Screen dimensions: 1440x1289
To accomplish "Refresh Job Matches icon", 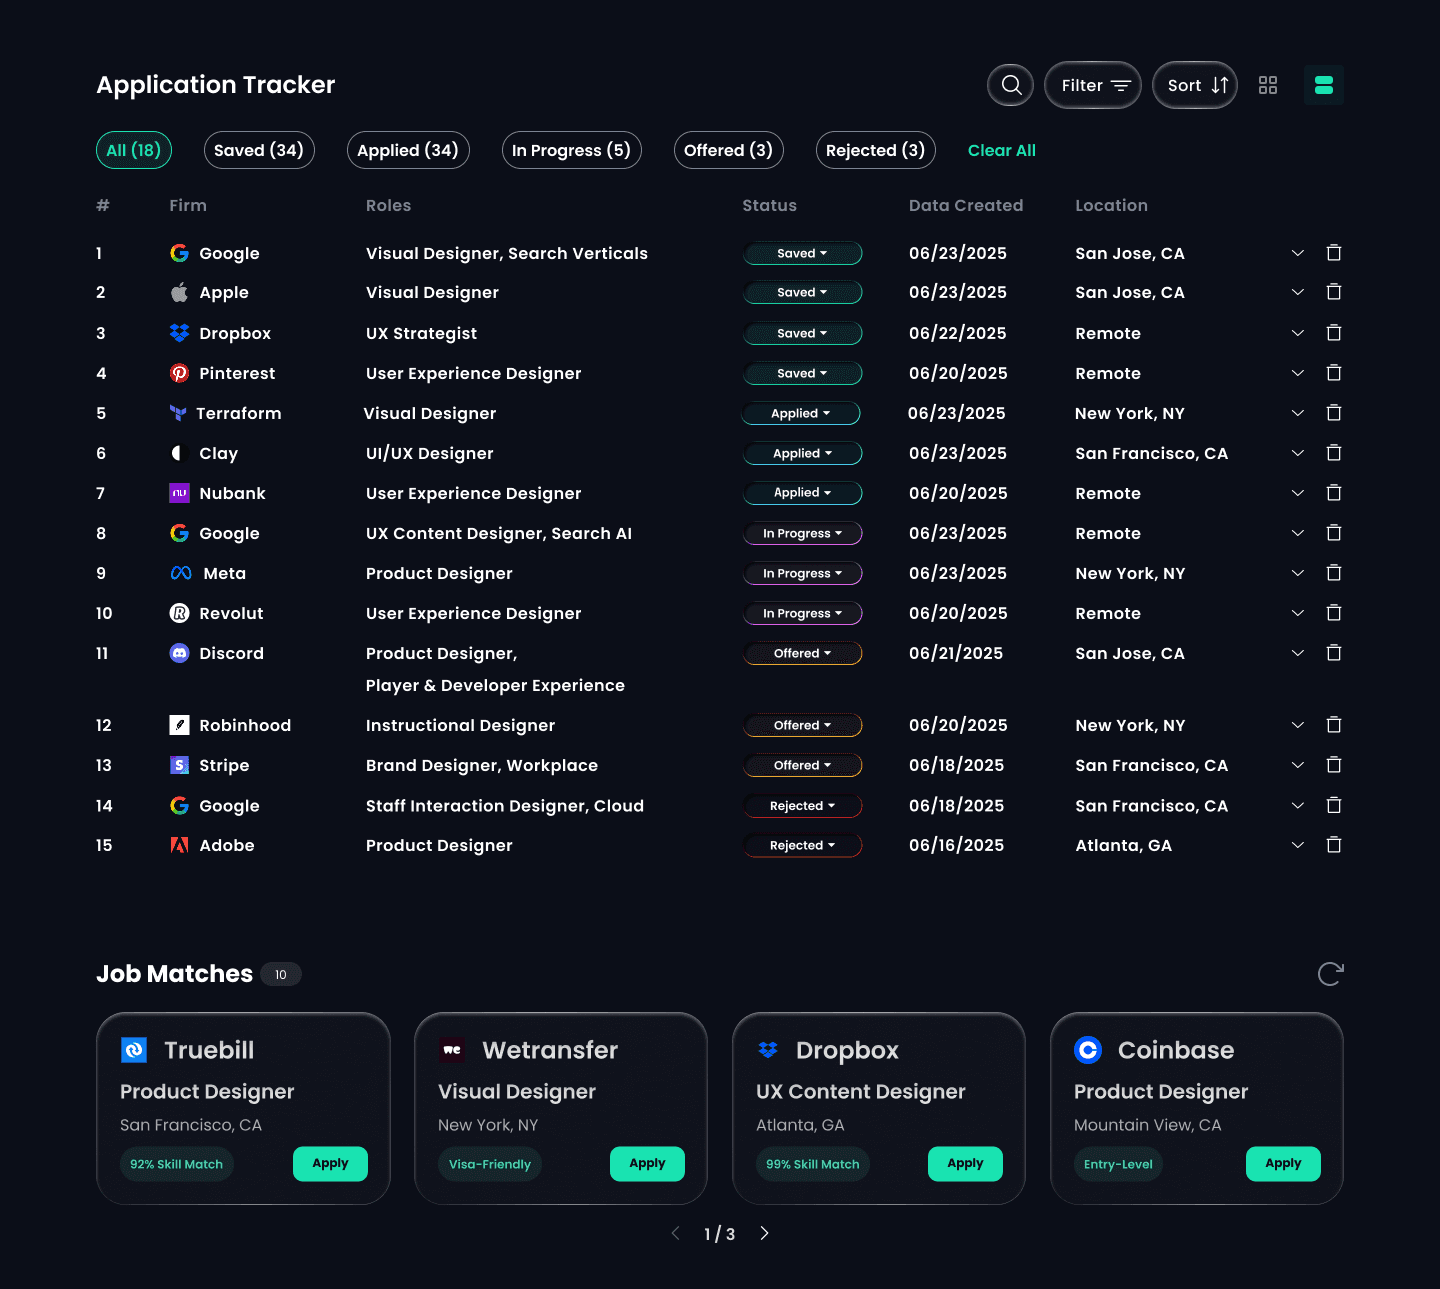I will pyautogui.click(x=1330, y=973).
